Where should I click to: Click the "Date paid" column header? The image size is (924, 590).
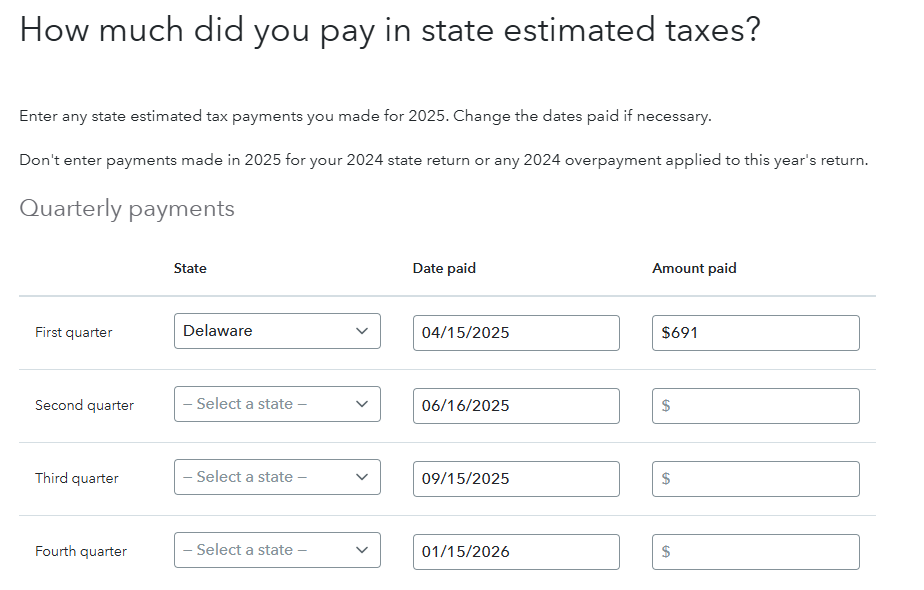point(444,268)
